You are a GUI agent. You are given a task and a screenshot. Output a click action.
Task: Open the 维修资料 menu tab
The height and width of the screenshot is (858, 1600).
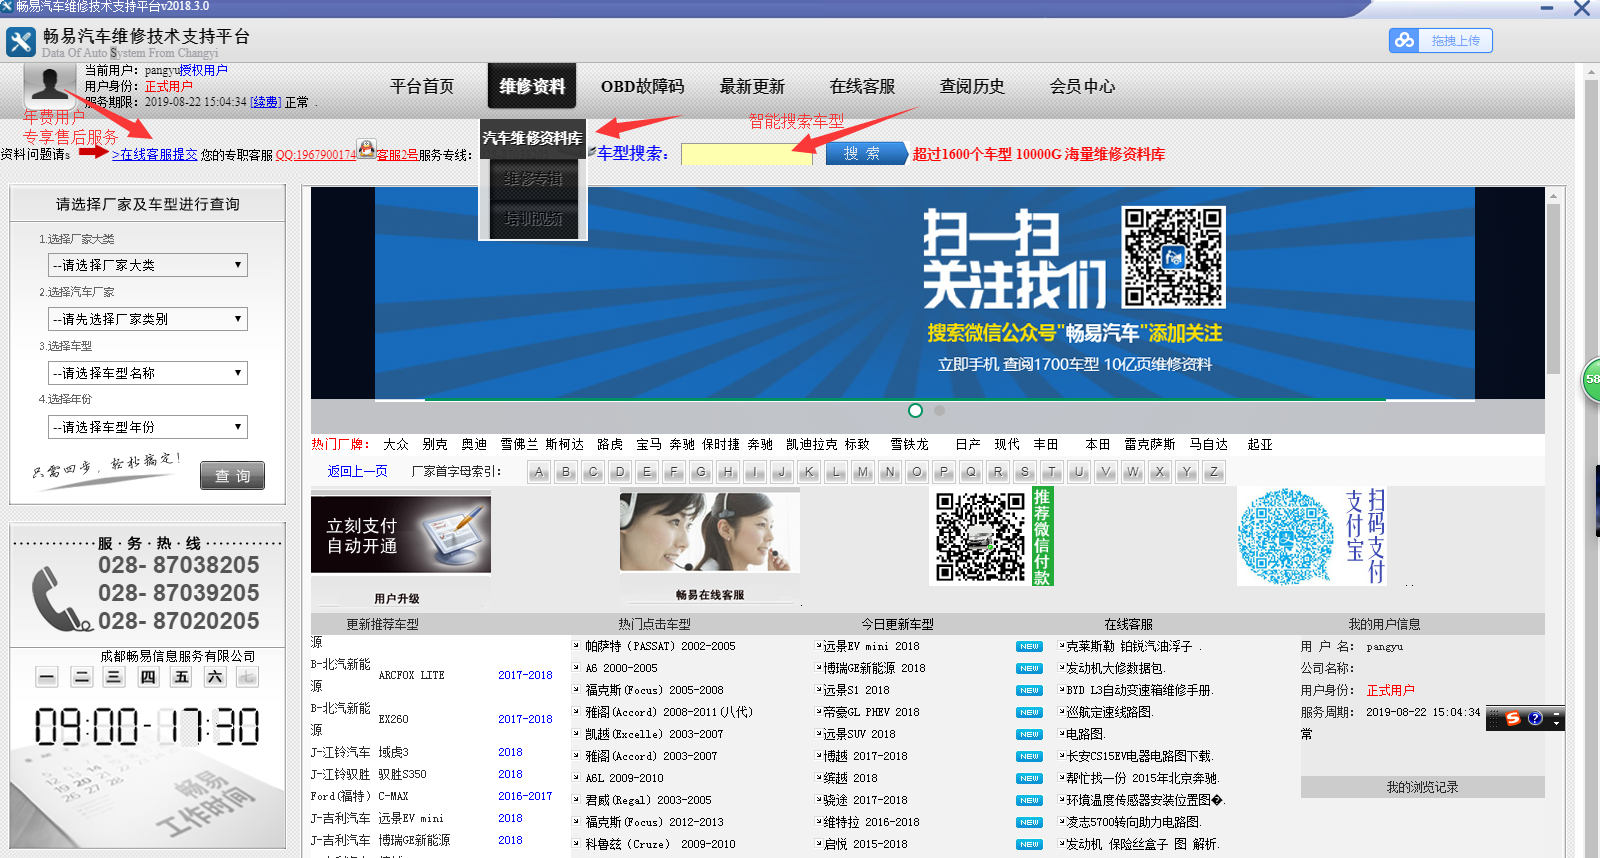click(532, 87)
